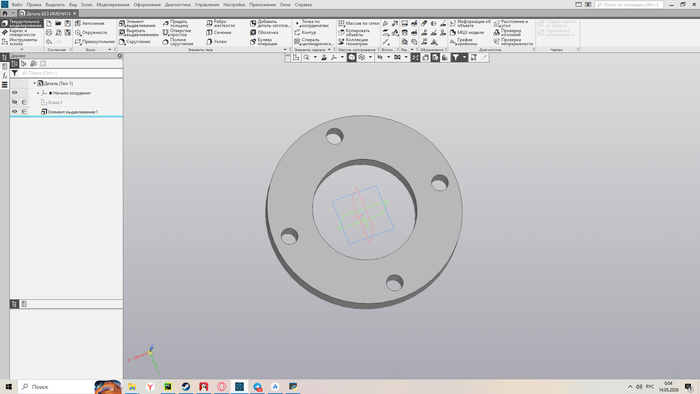This screenshot has height=394, width=700.
Task: Click the МЦХ модели tool
Action: pyautogui.click(x=467, y=33)
